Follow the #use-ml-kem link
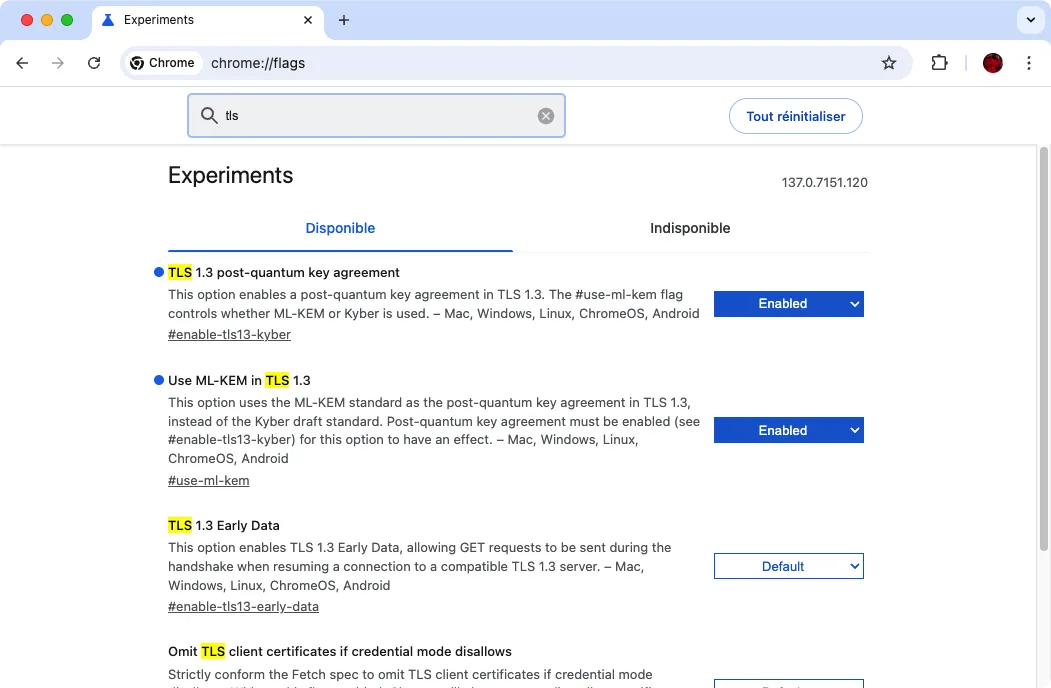Image resolution: width=1051 pixels, height=688 pixels. click(208, 481)
